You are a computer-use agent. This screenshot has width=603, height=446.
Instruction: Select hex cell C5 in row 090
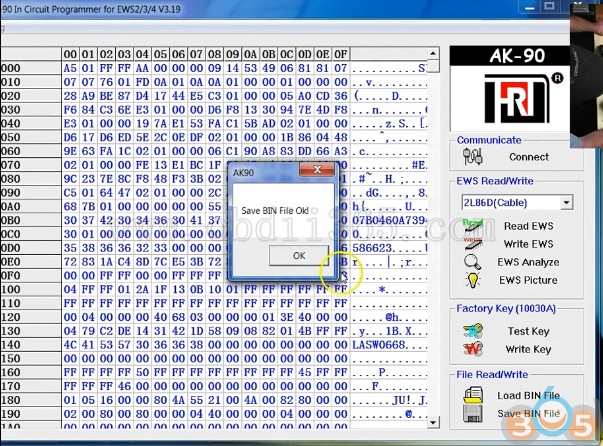pos(70,193)
